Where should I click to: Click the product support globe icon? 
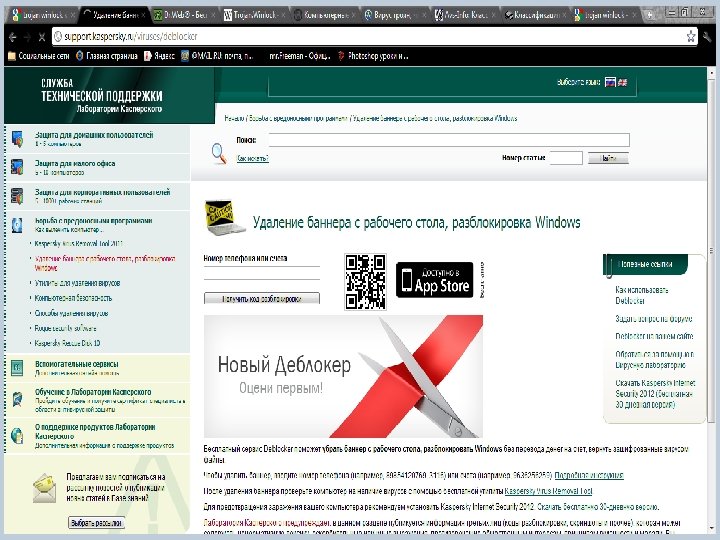(17, 435)
